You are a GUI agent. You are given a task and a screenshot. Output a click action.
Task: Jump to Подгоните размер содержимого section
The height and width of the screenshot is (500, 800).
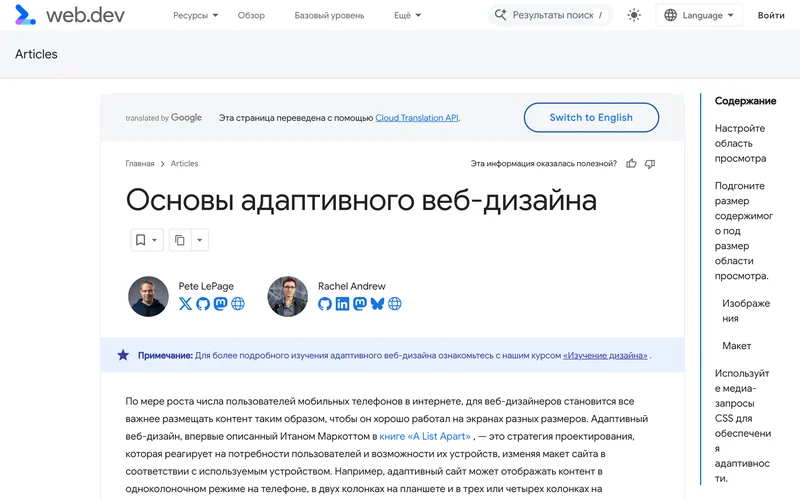pos(744,231)
